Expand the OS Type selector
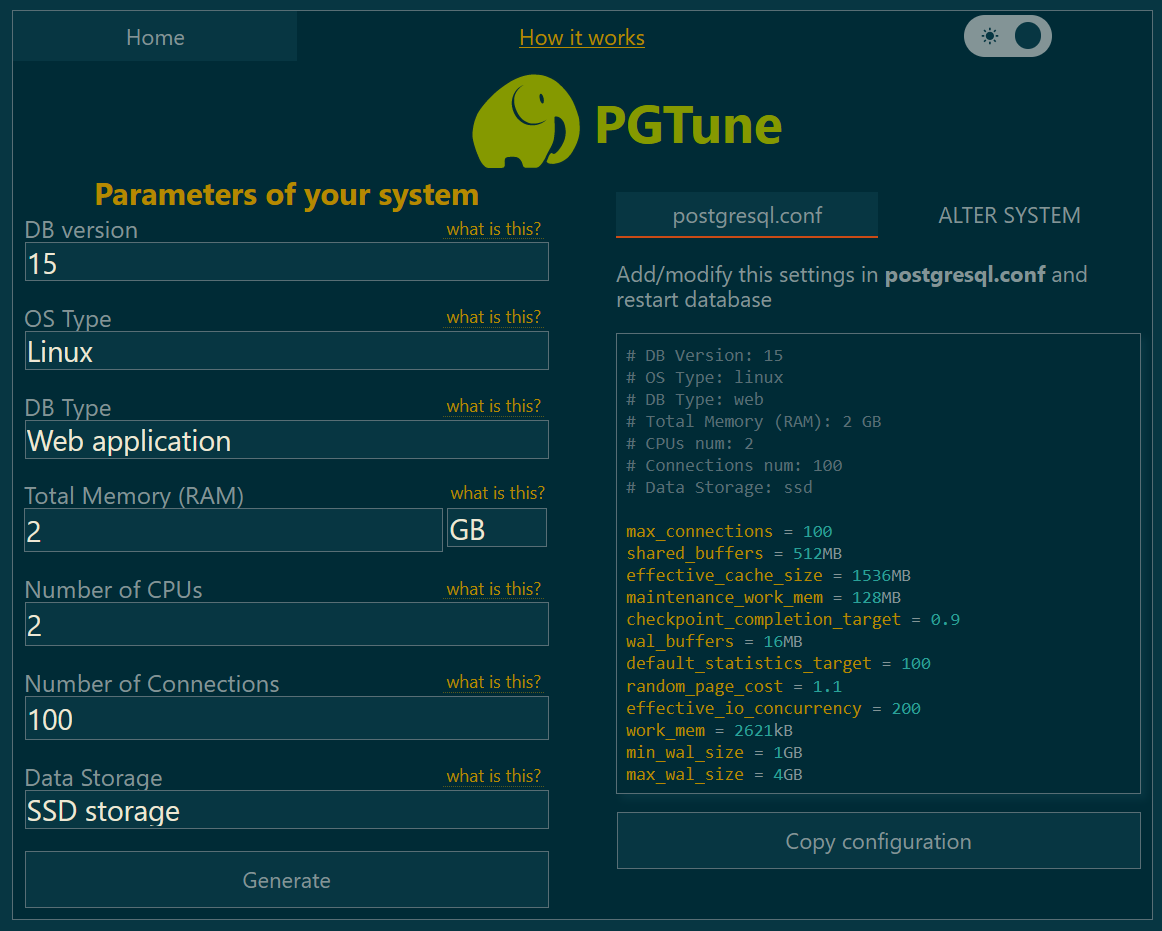The image size is (1162, 931). [286, 351]
